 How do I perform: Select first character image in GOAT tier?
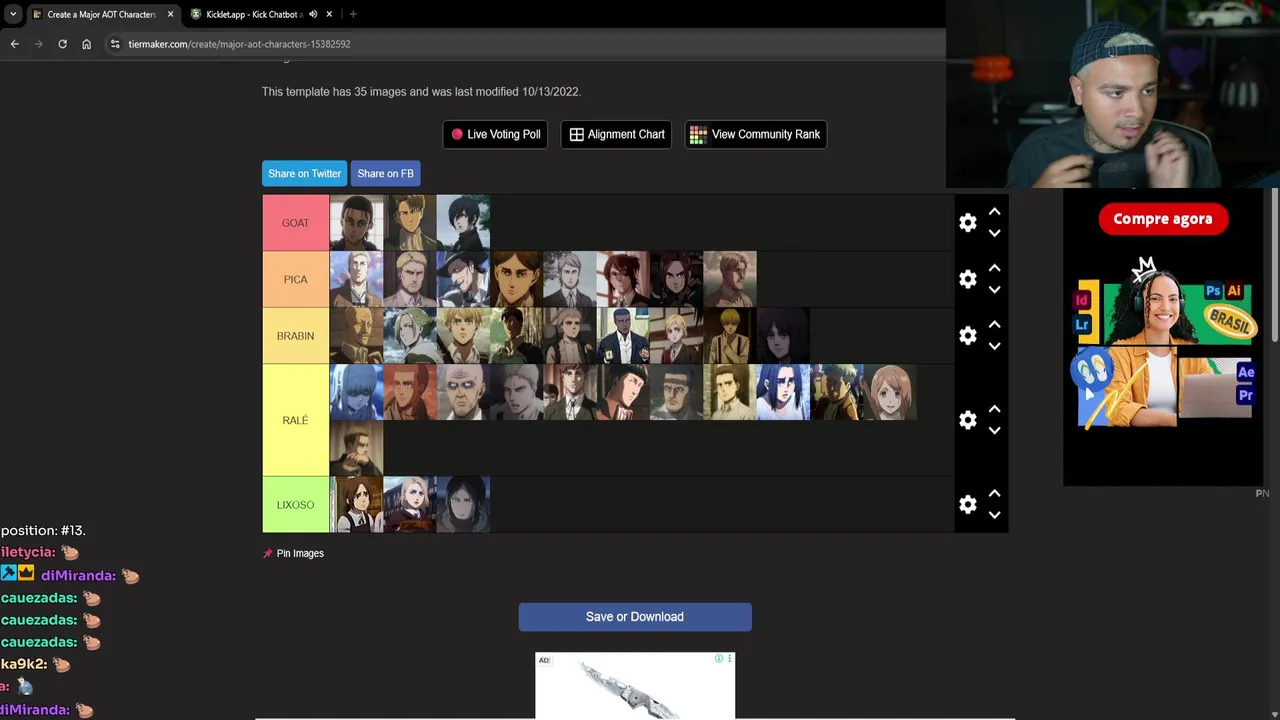[356, 223]
